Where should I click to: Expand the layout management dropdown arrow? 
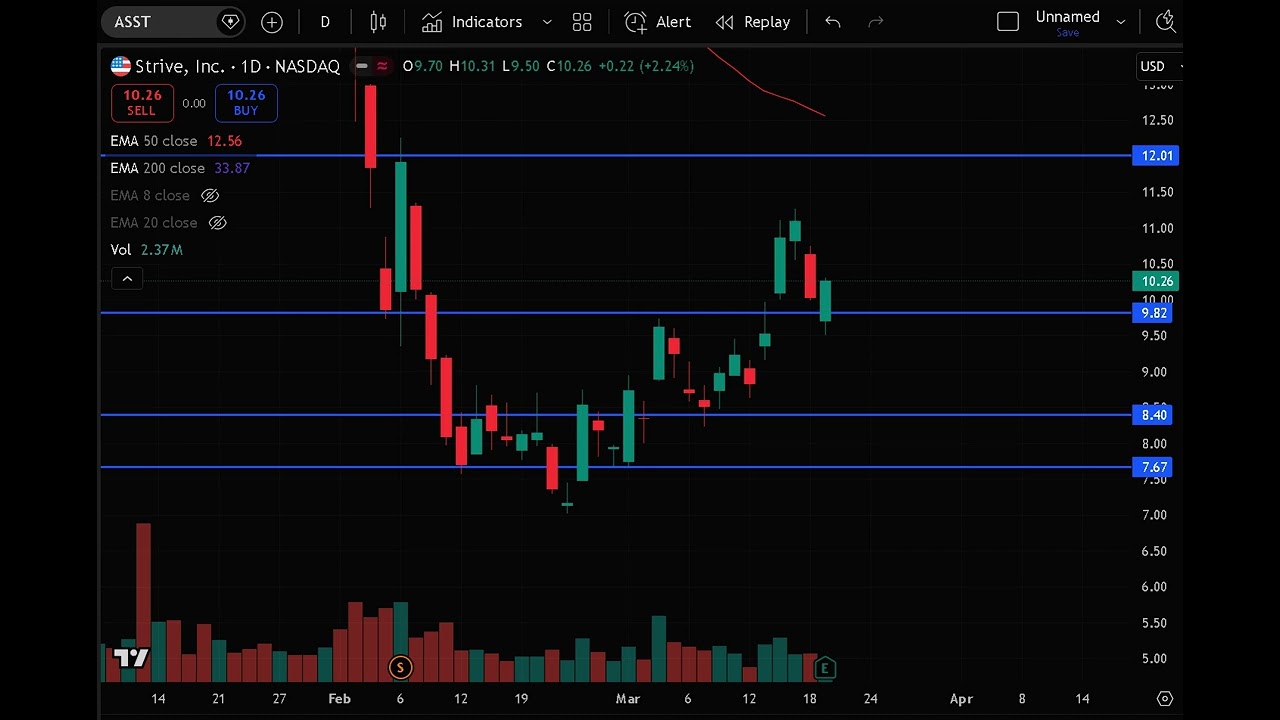point(1121,21)
